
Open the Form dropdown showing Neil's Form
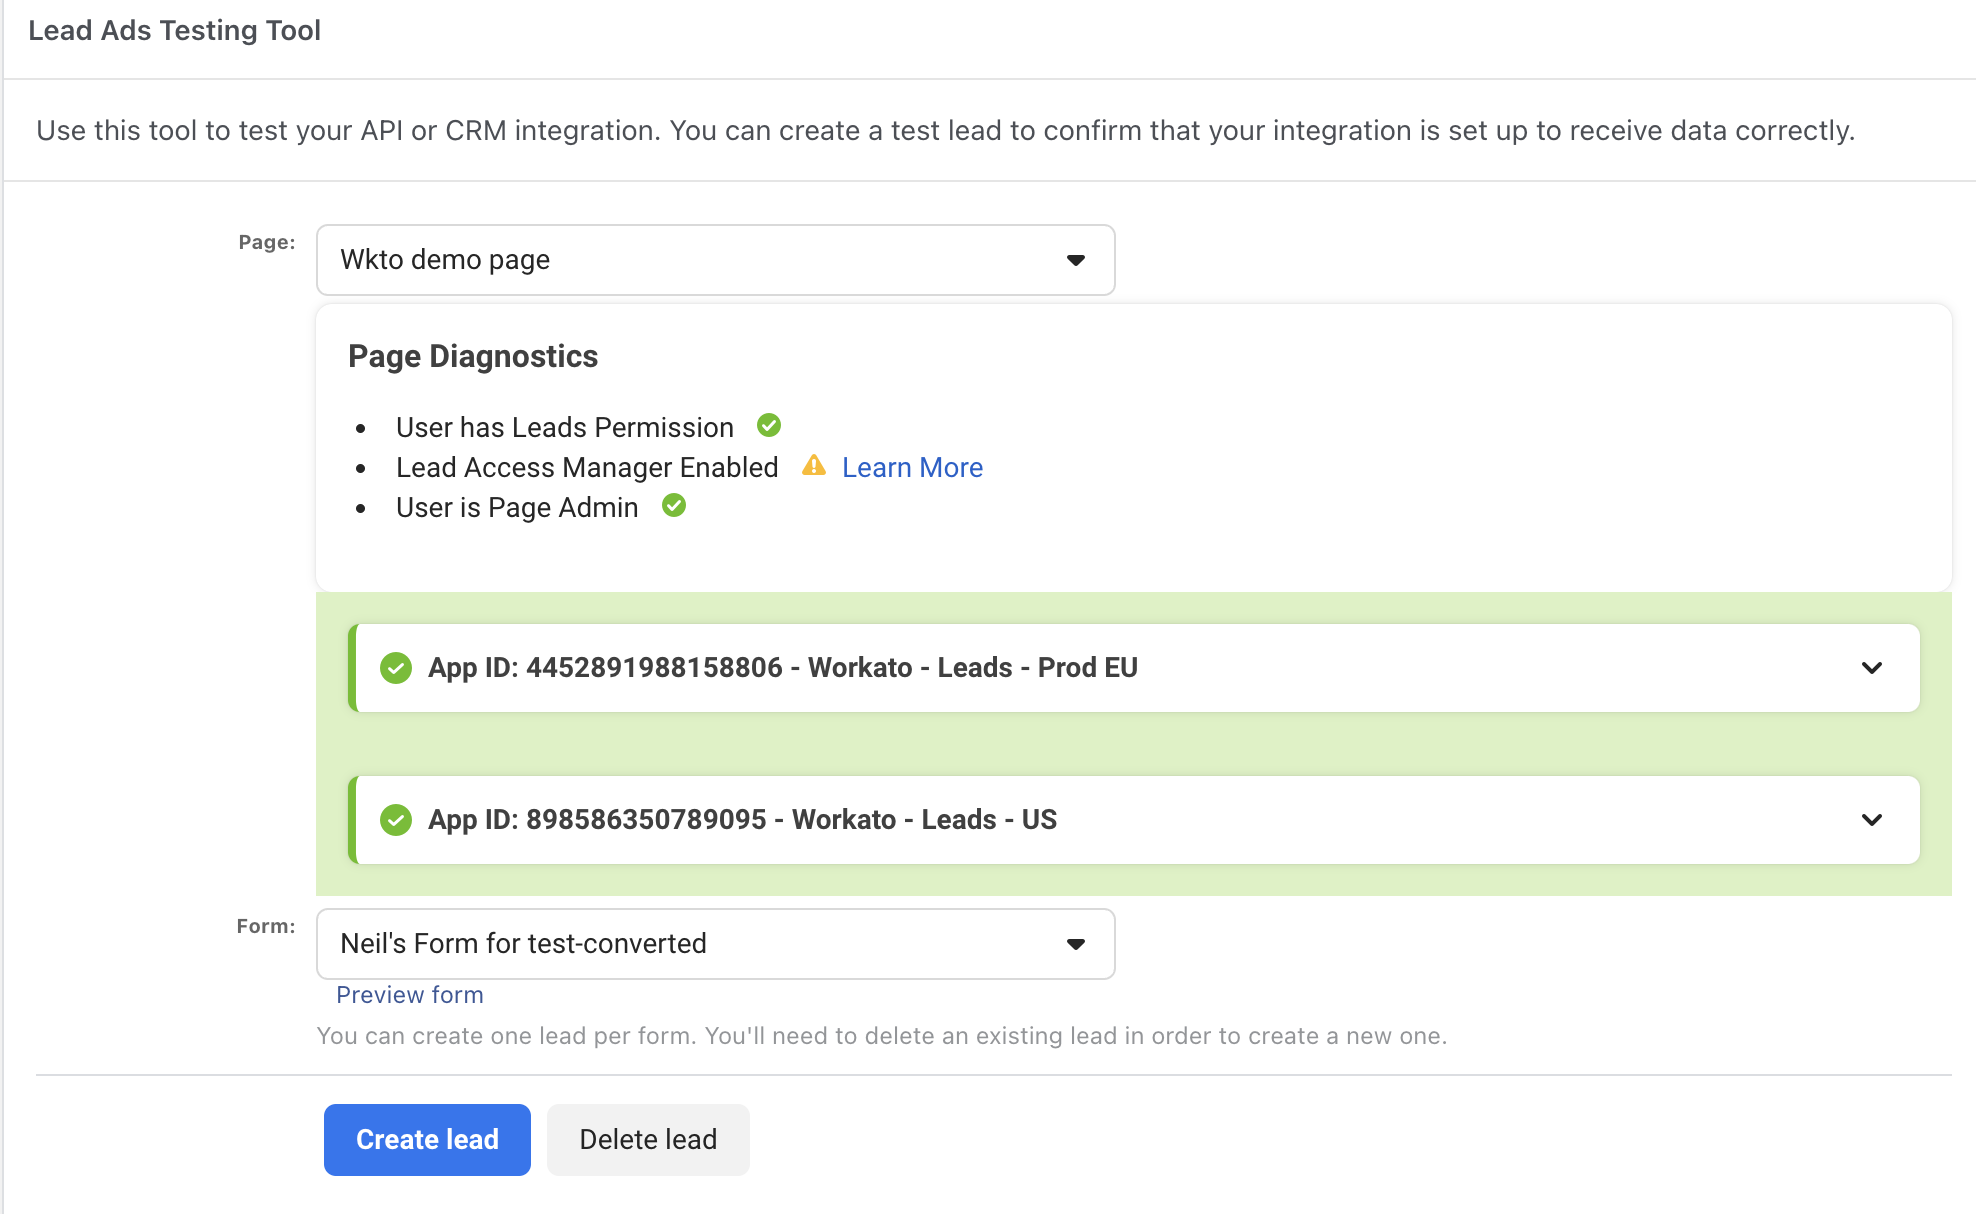(715, 943)
